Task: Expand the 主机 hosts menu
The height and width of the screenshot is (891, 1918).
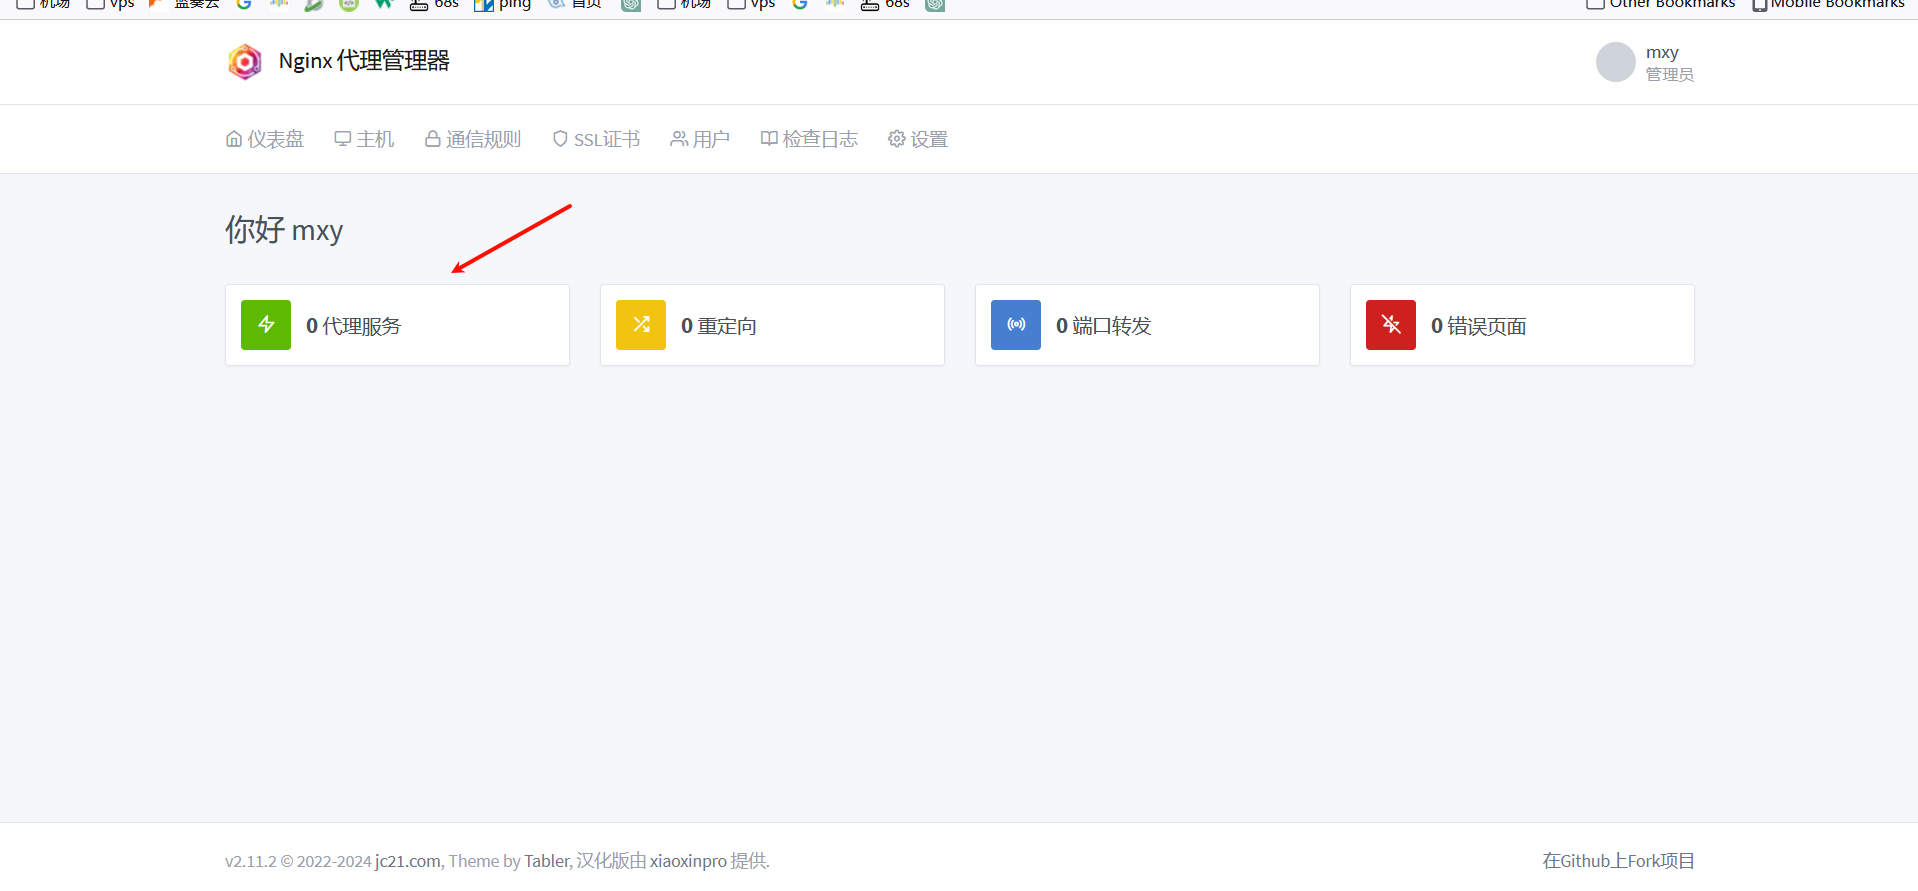Action: click(365, 139)
